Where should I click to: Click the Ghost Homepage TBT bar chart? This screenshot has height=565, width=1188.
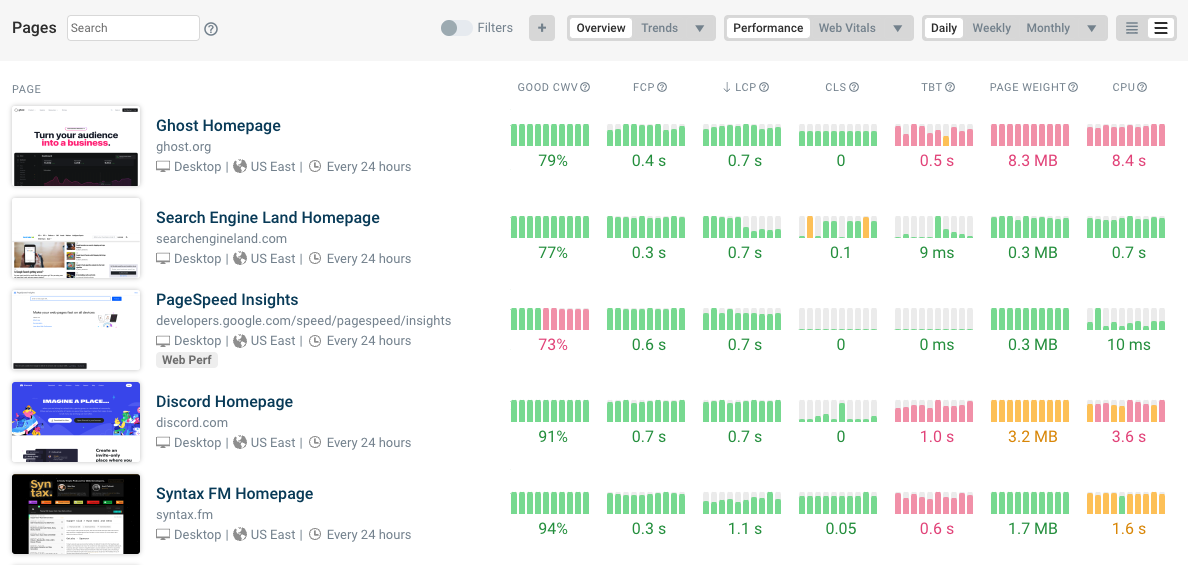pos(936,135)
